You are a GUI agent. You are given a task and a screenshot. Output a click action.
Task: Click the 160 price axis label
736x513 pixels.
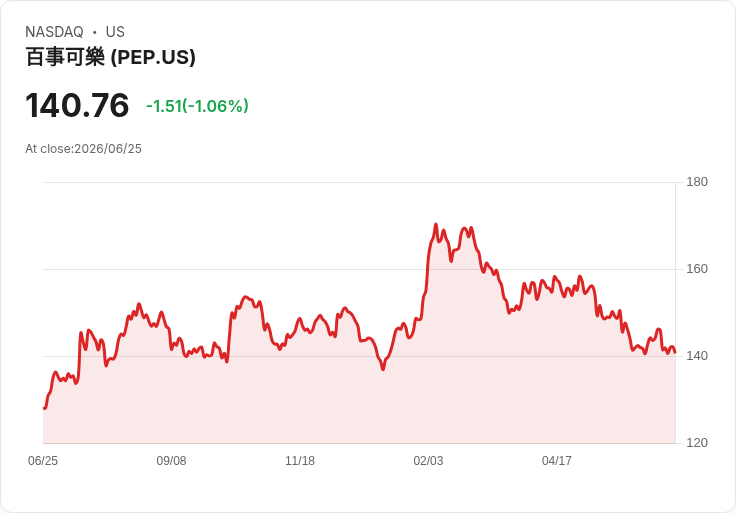point(697,269)
